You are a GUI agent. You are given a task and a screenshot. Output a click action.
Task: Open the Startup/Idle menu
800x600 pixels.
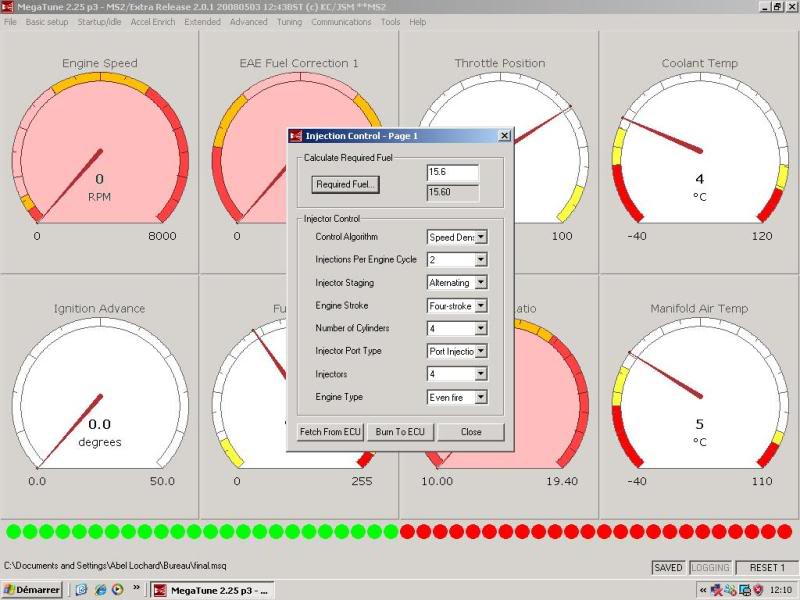[x=99, y=22]
